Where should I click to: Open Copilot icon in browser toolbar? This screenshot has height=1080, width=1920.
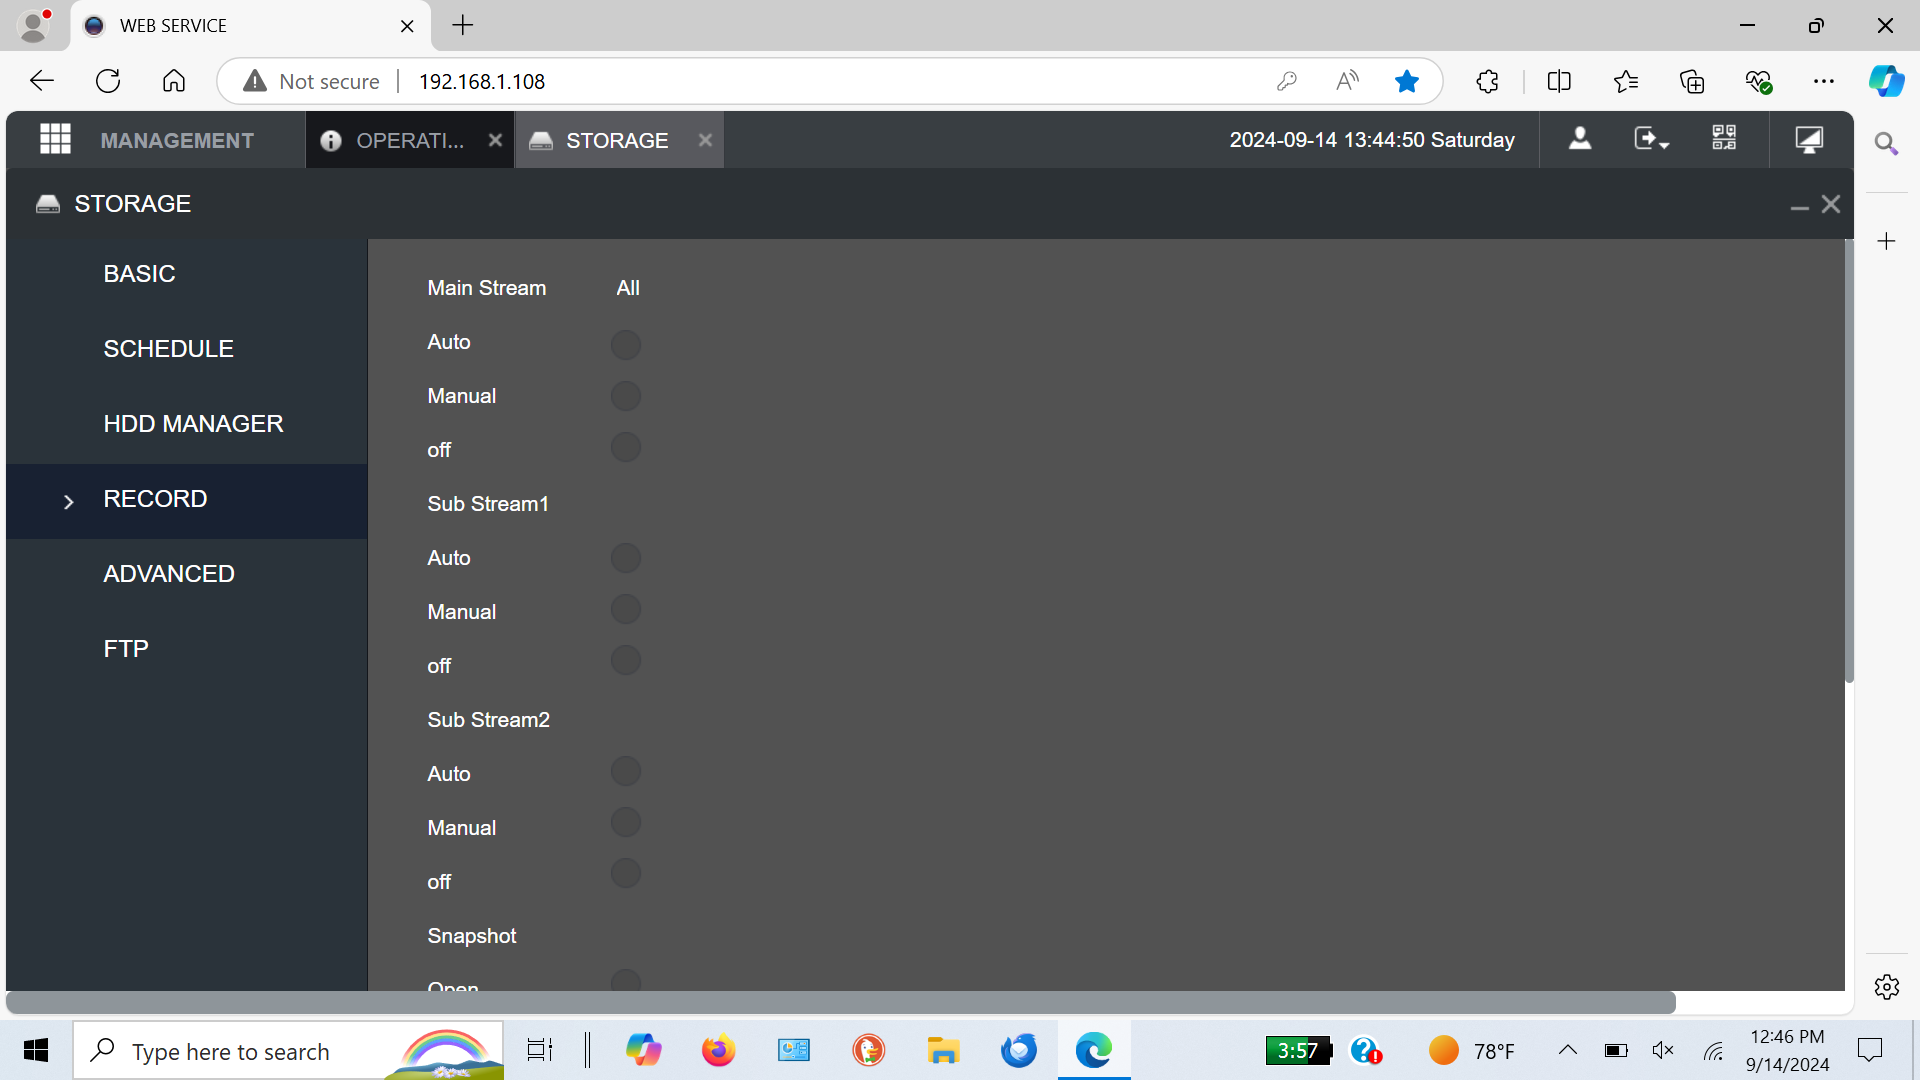1887,81
